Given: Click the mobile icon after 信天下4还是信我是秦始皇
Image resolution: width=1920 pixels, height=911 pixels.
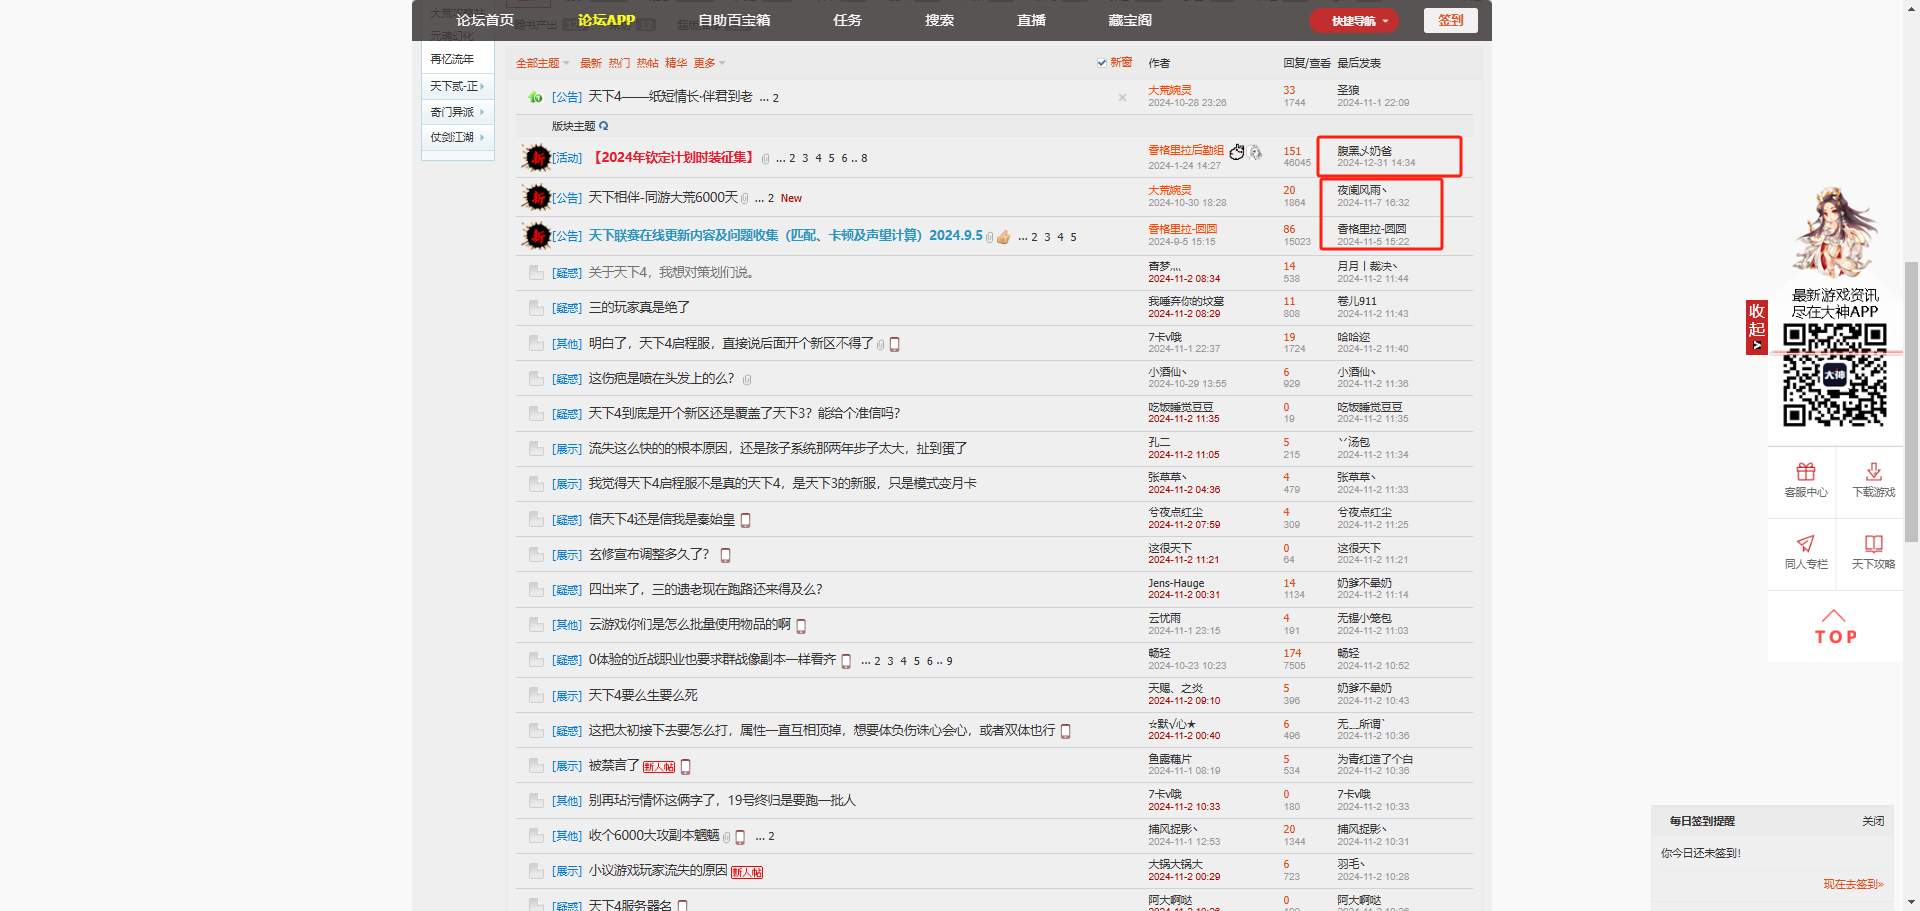Looking at the screenshot, I should (746, 520).
